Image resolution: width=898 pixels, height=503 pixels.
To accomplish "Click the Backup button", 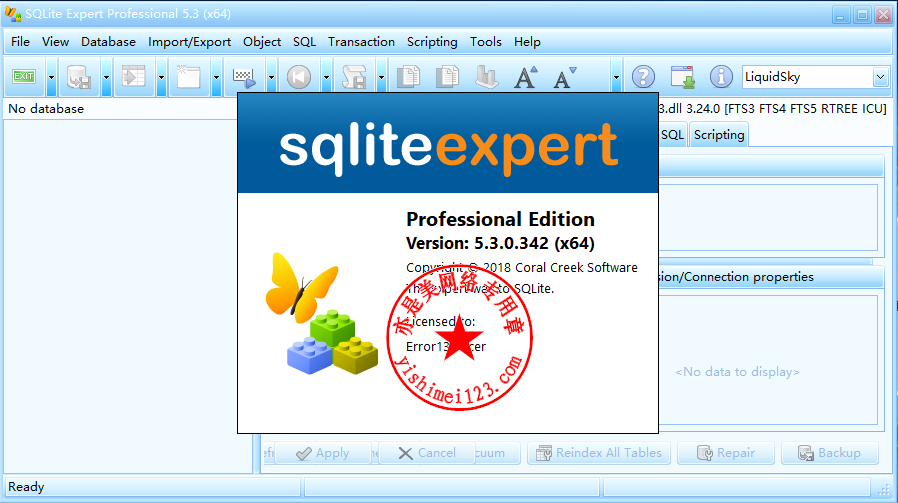I will tap(829, 453).
